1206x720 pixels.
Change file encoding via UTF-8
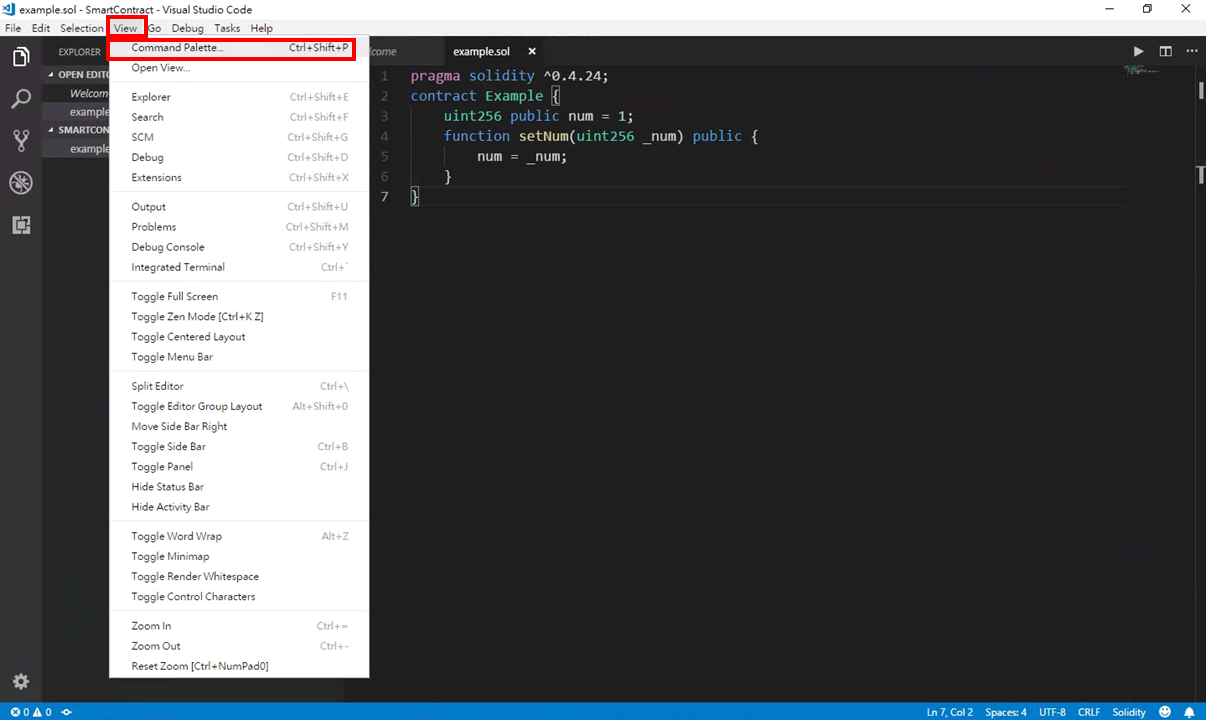tap(1052, 712)
